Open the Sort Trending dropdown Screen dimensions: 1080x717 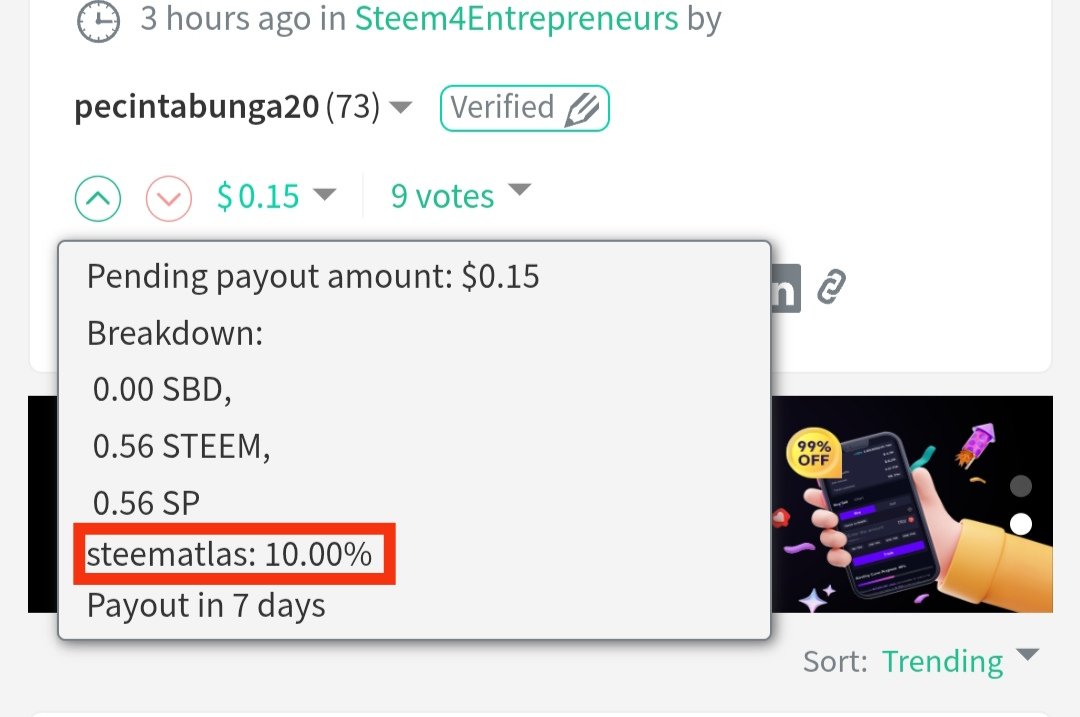click(x=1027, y=654)
